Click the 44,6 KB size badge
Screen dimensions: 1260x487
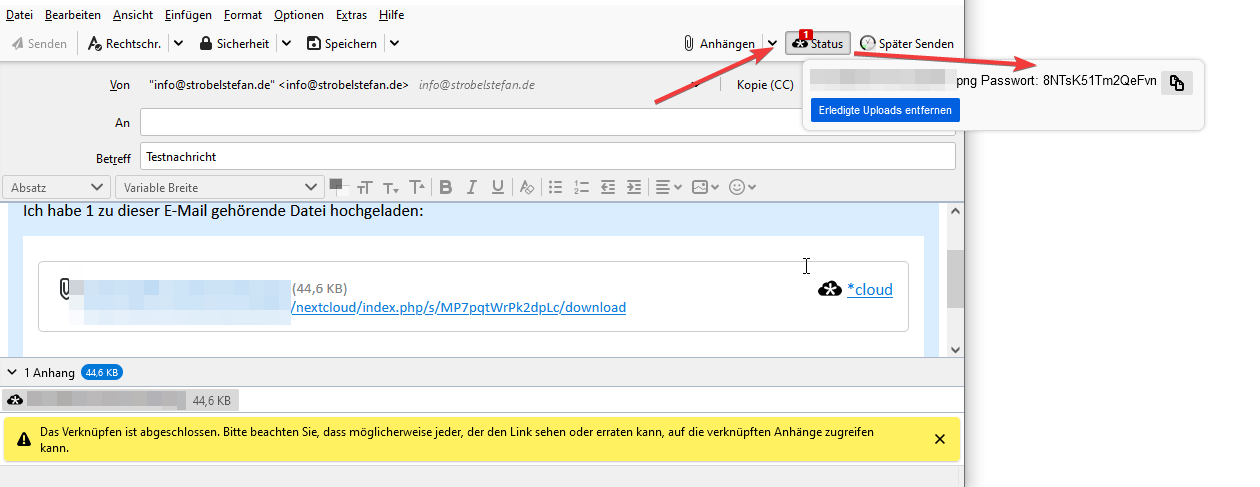tap(102, 372)
